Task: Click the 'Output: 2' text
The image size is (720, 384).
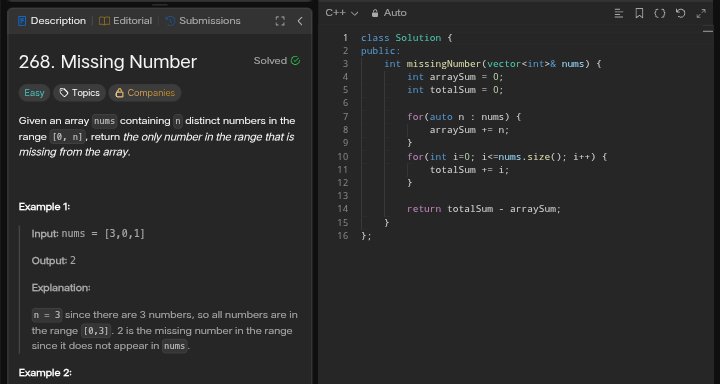Action: (x=54, y=261)
